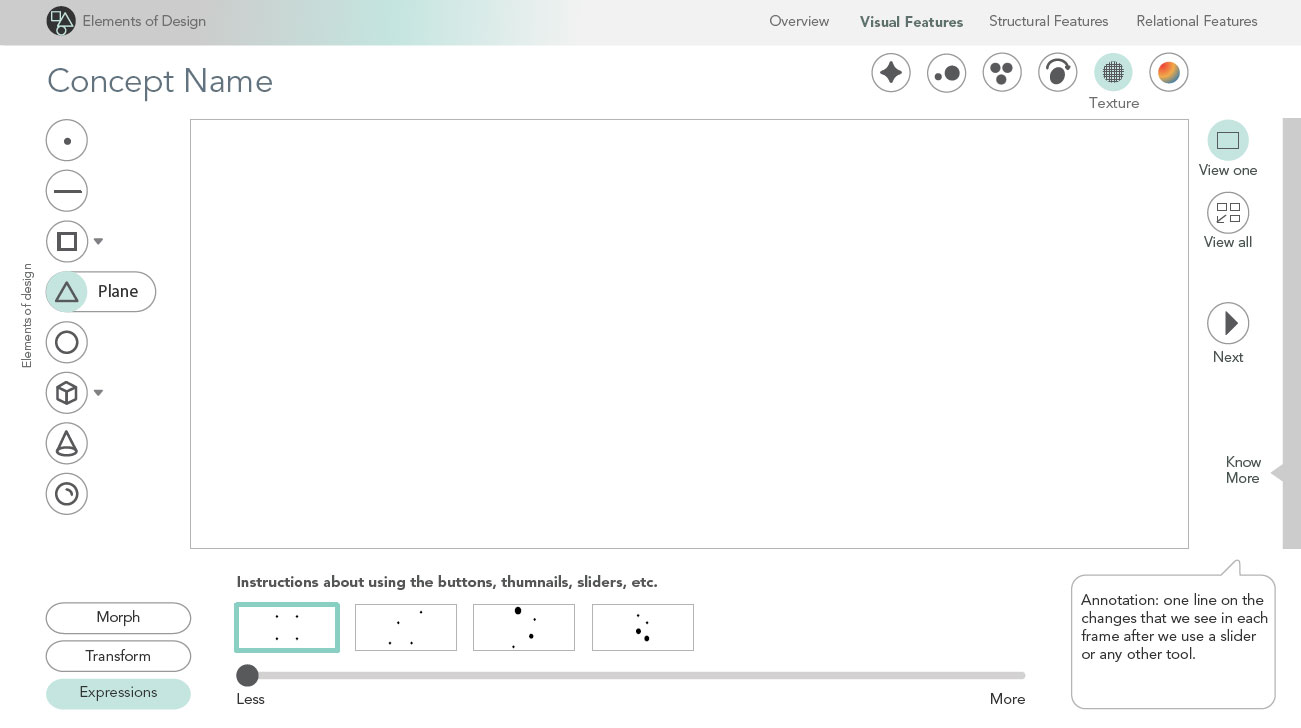Select the point (dot) element icon
Viewport: 1301px width, 728px height.
click(x=67, y=141)
